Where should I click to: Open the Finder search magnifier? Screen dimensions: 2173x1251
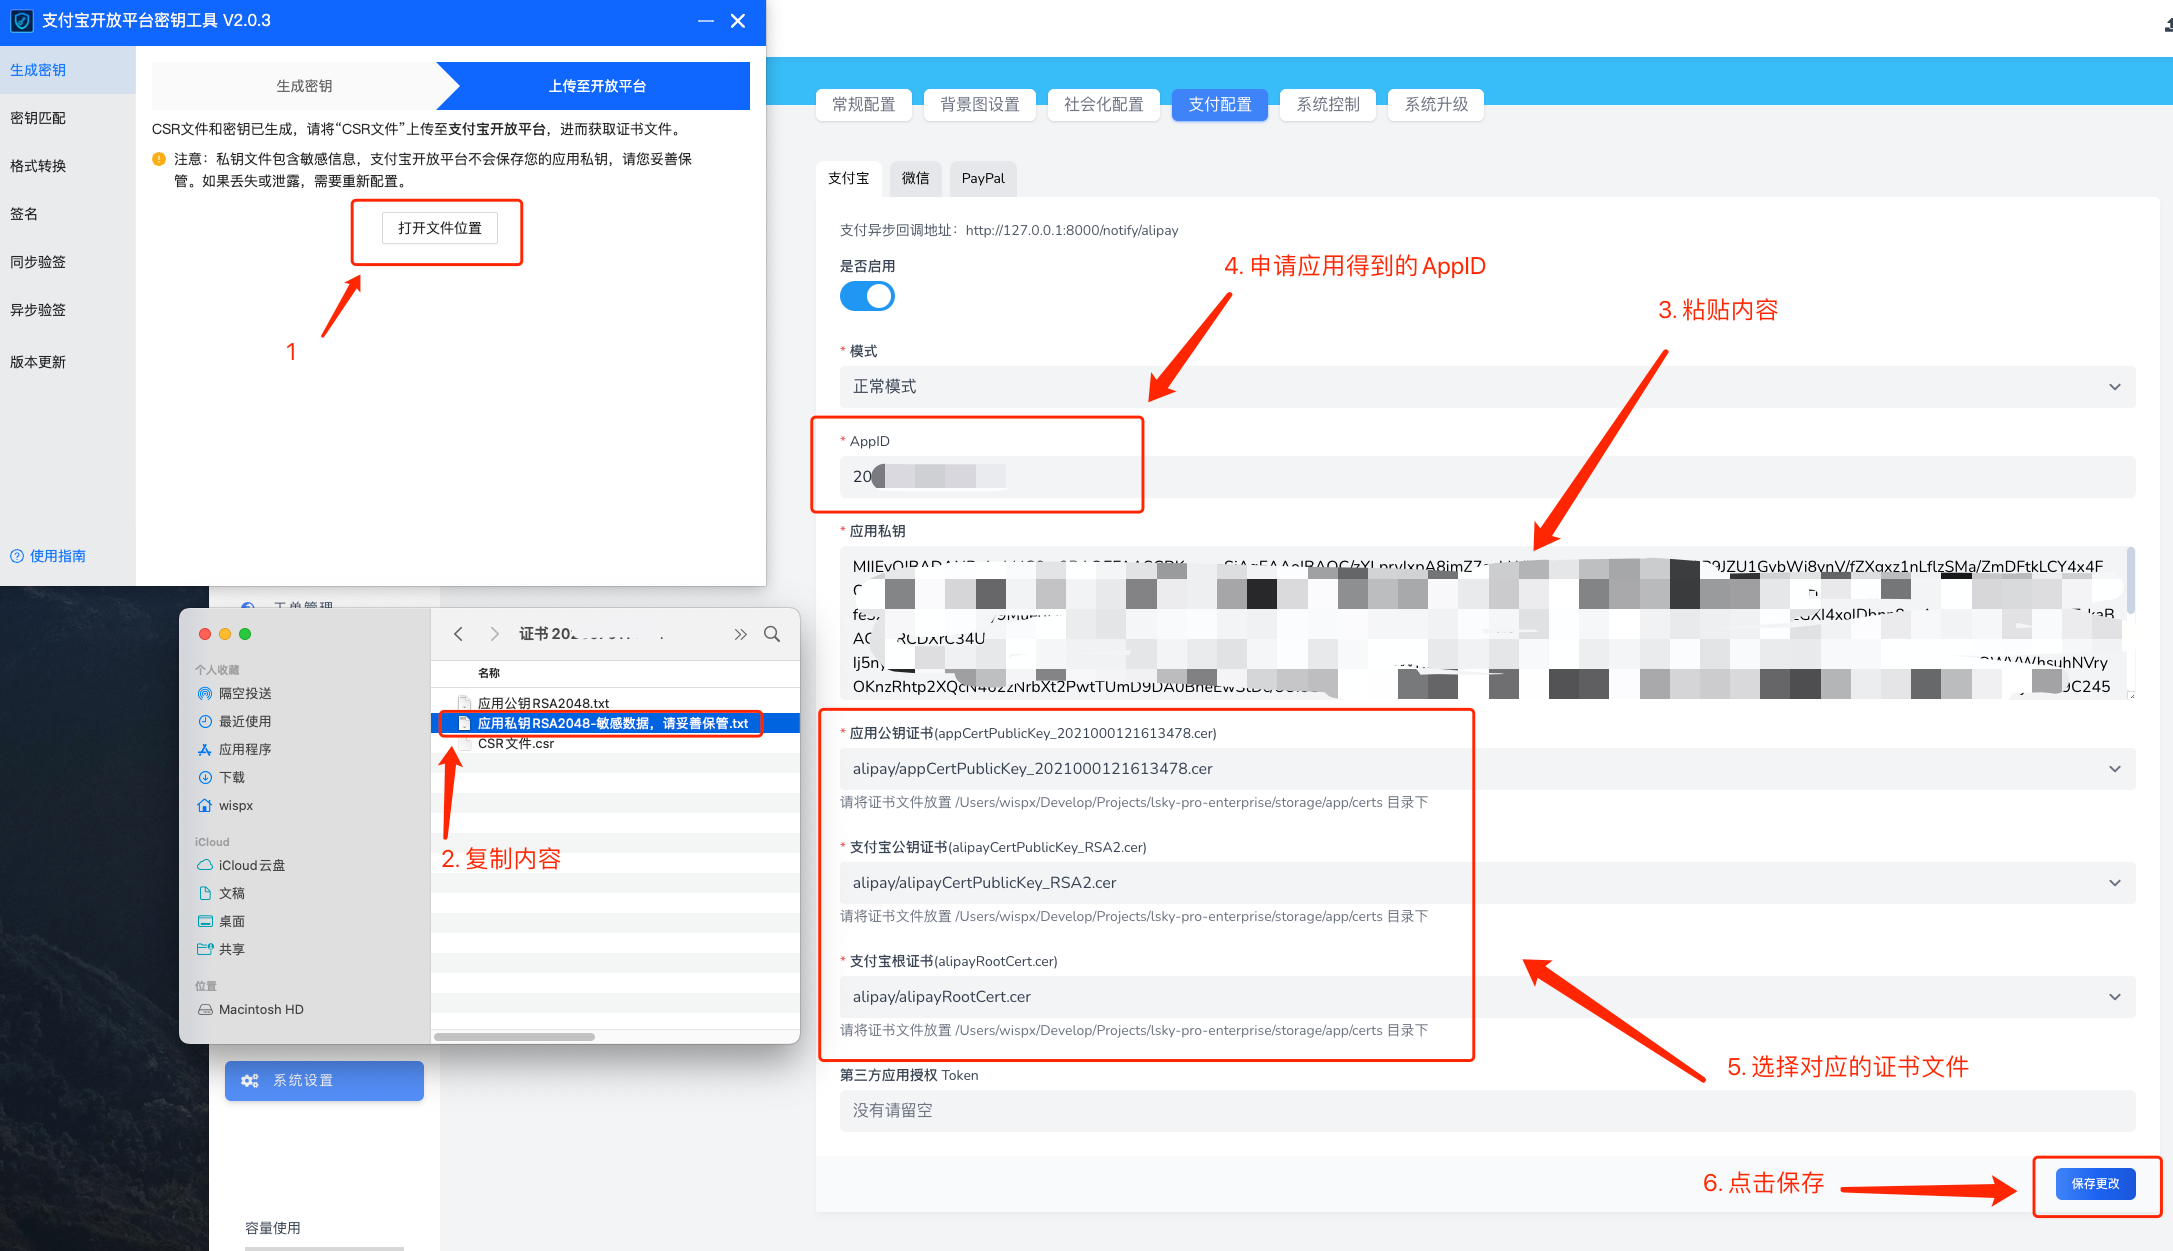coord(772,634)
